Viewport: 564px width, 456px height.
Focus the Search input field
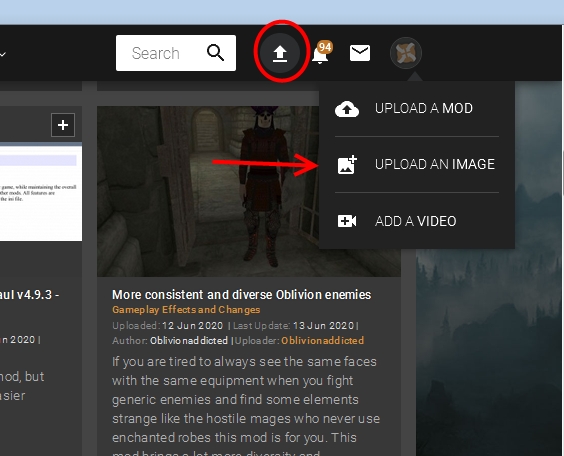point(176,53)
